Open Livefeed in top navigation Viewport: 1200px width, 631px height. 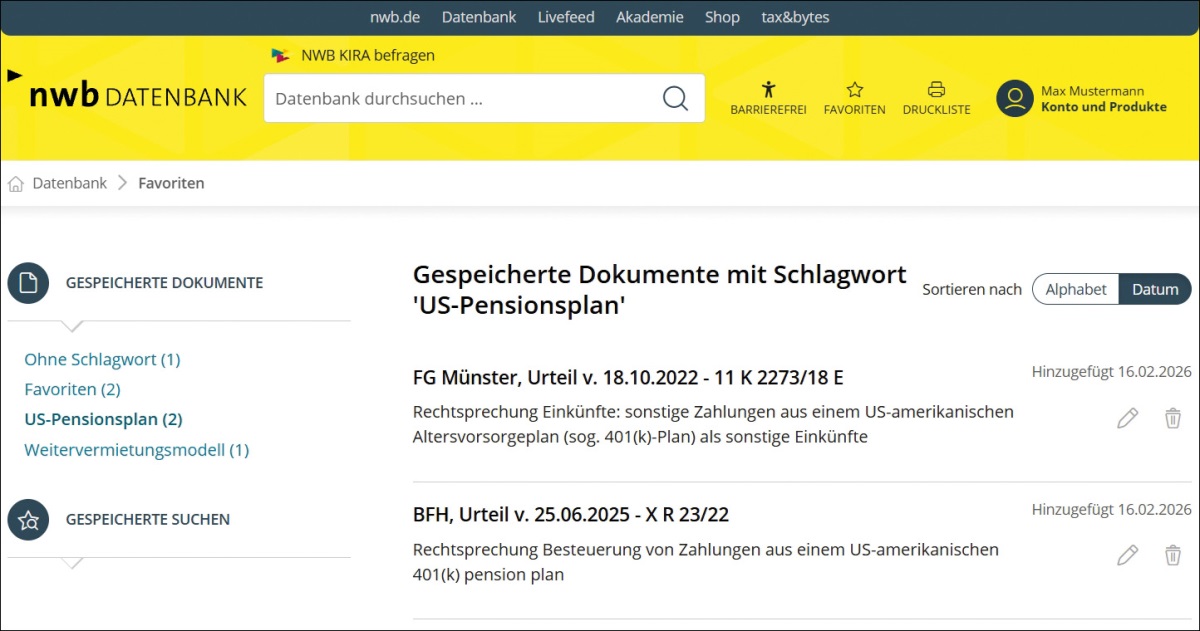tap(566, 17)
